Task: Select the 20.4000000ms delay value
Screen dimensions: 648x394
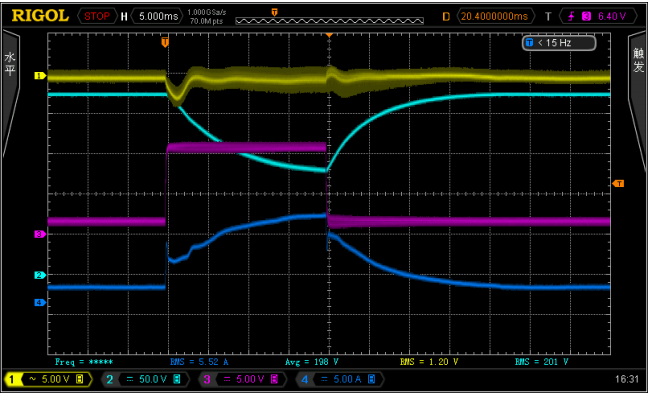Action: pos(494,17)
